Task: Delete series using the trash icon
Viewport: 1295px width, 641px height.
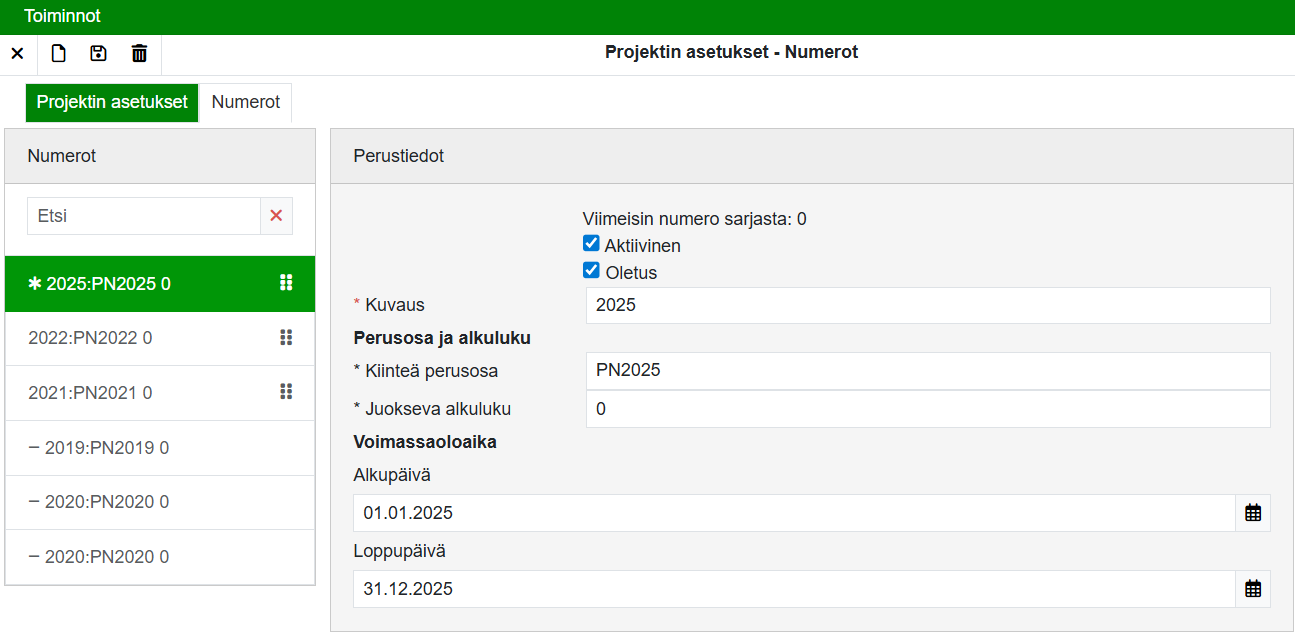Action: pyautogui.click(x=140, y=54)
